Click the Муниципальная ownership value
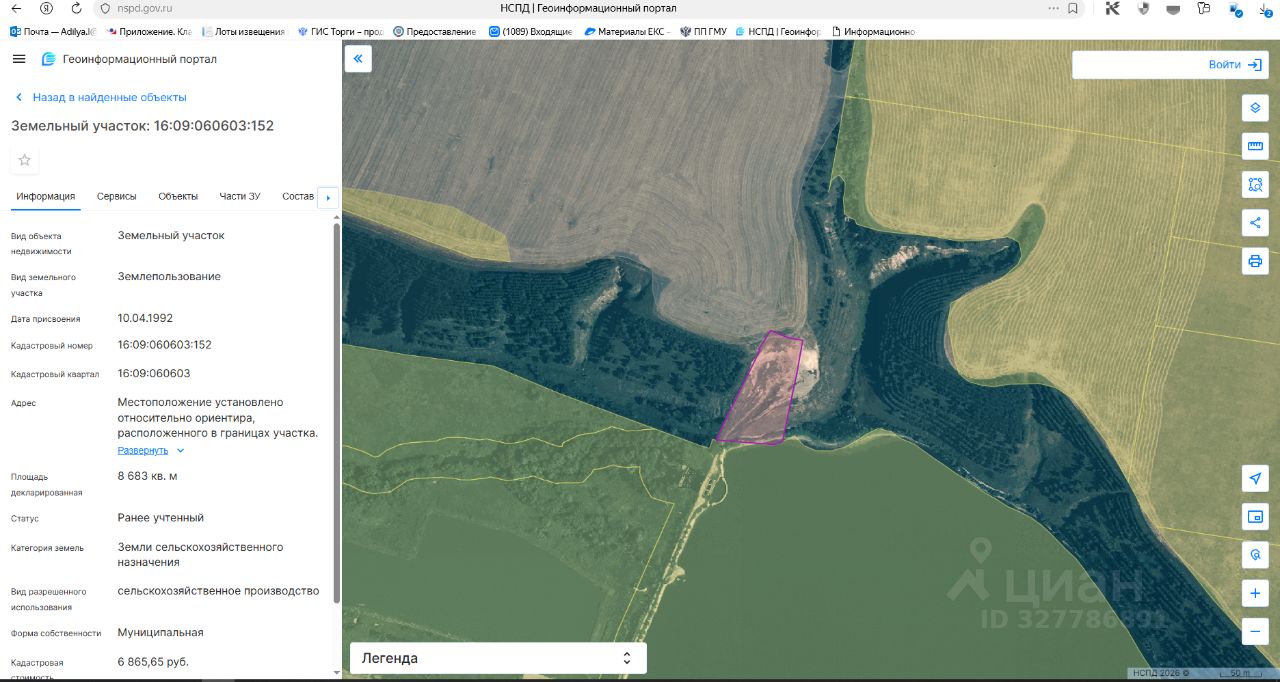Screen dimensions: 1280x682 [161, 633]
